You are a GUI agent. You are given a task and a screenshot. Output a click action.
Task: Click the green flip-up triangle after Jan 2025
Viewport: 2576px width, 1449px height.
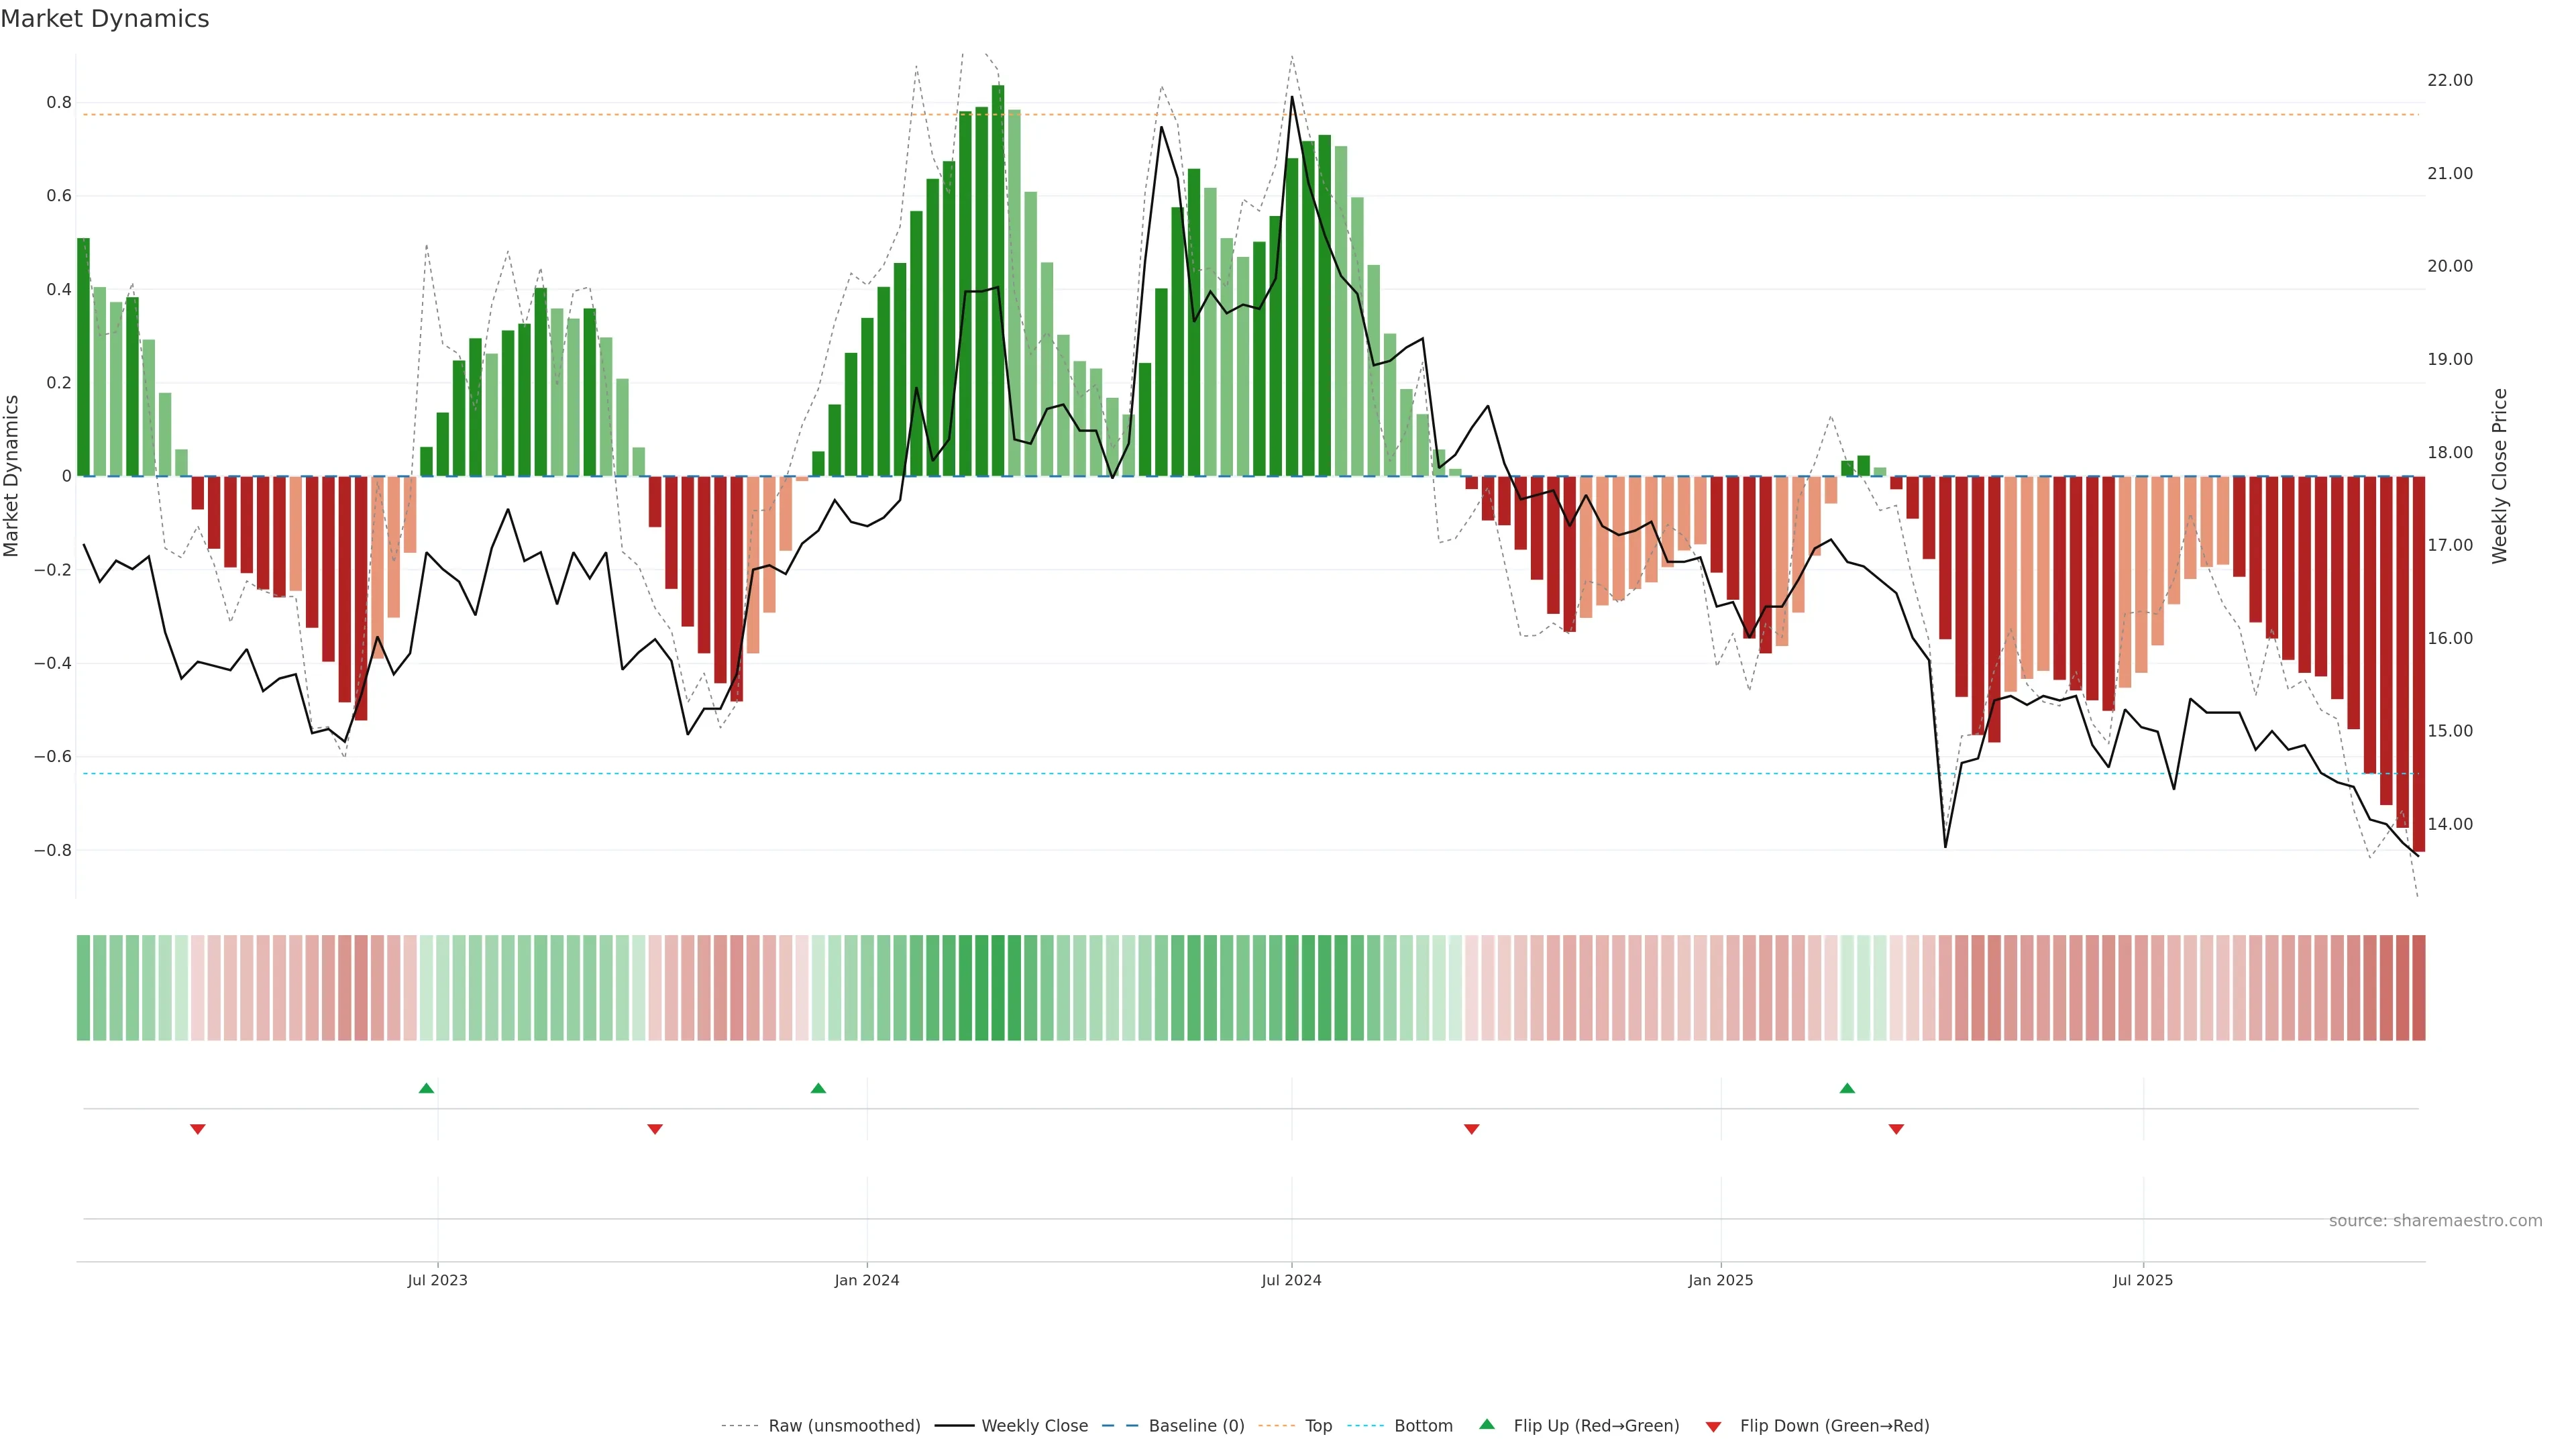click(x=1847, y=1088)
